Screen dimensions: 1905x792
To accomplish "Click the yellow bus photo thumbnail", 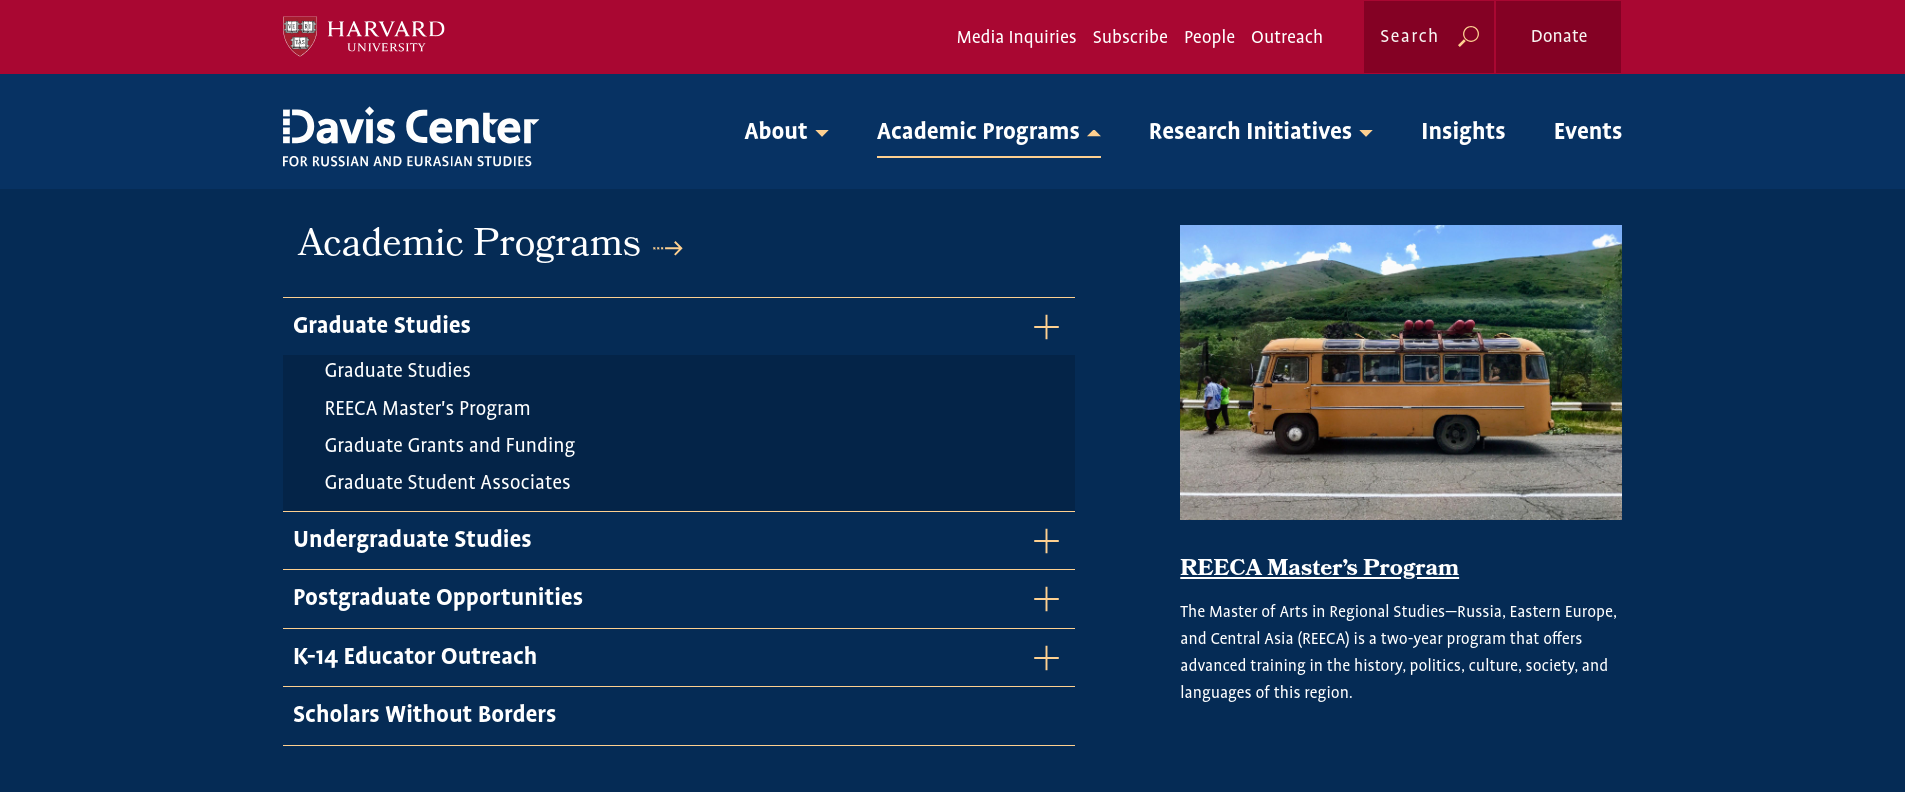I will (1401, 372).
